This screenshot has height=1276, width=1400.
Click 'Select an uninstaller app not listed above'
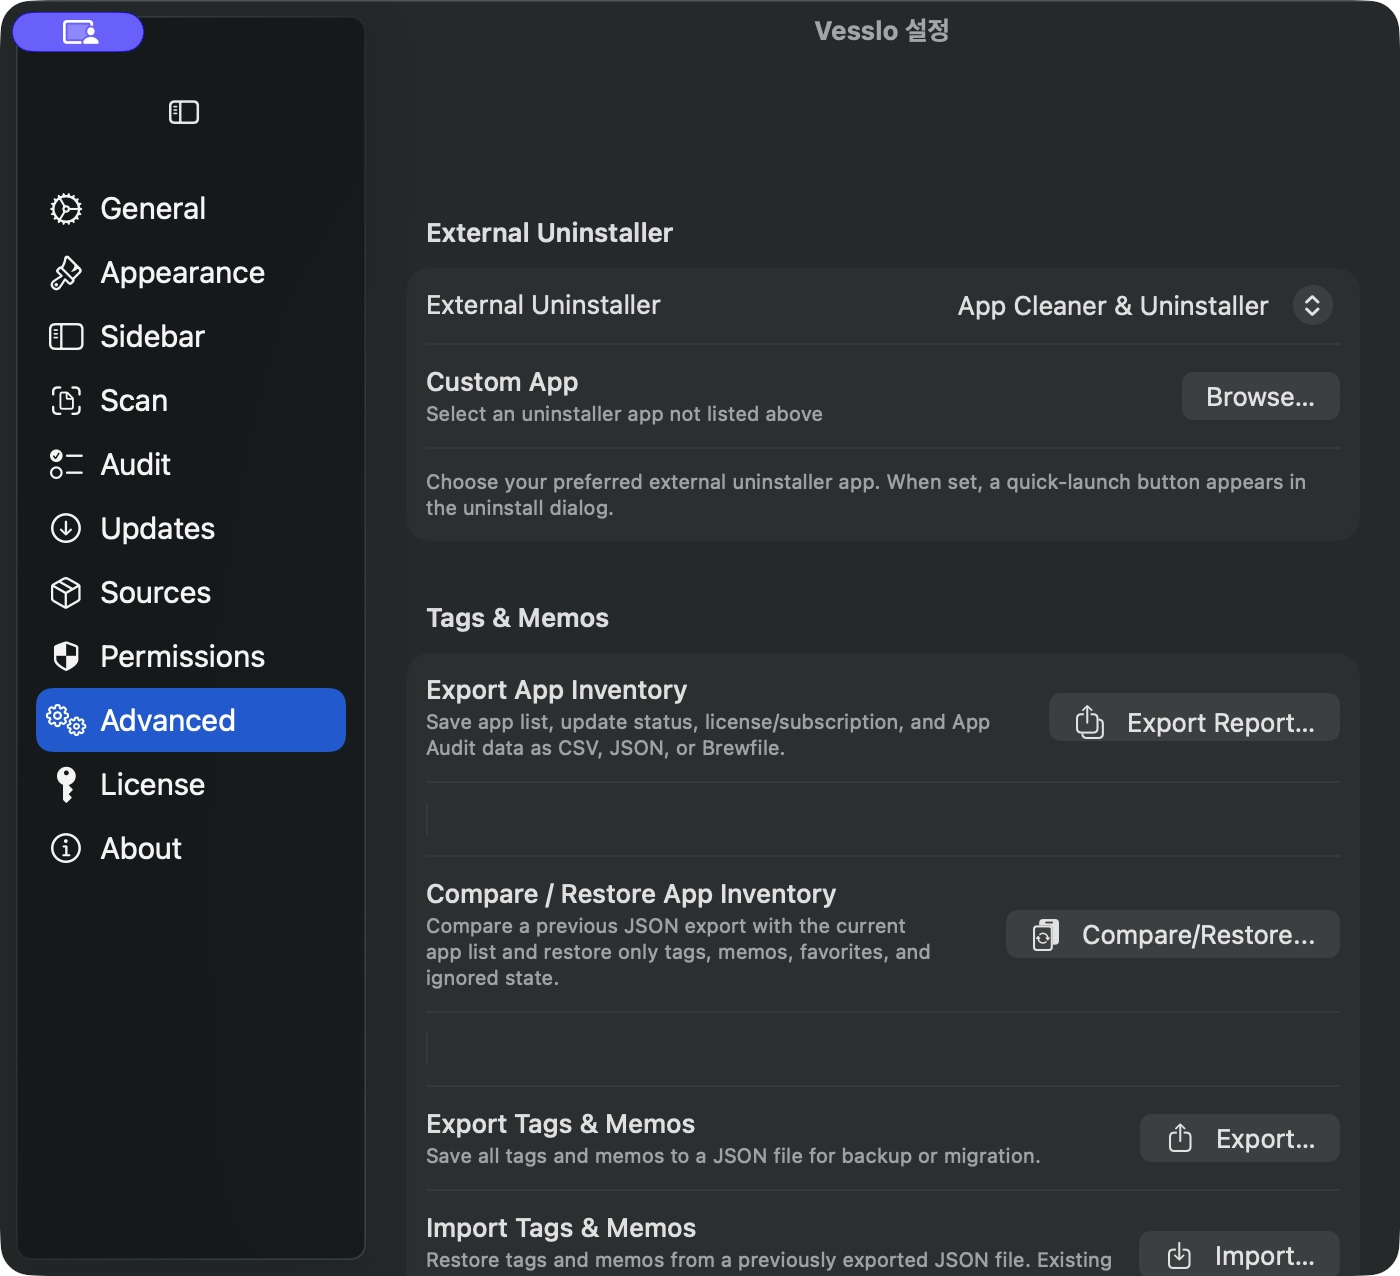click(x=624, y=414)
